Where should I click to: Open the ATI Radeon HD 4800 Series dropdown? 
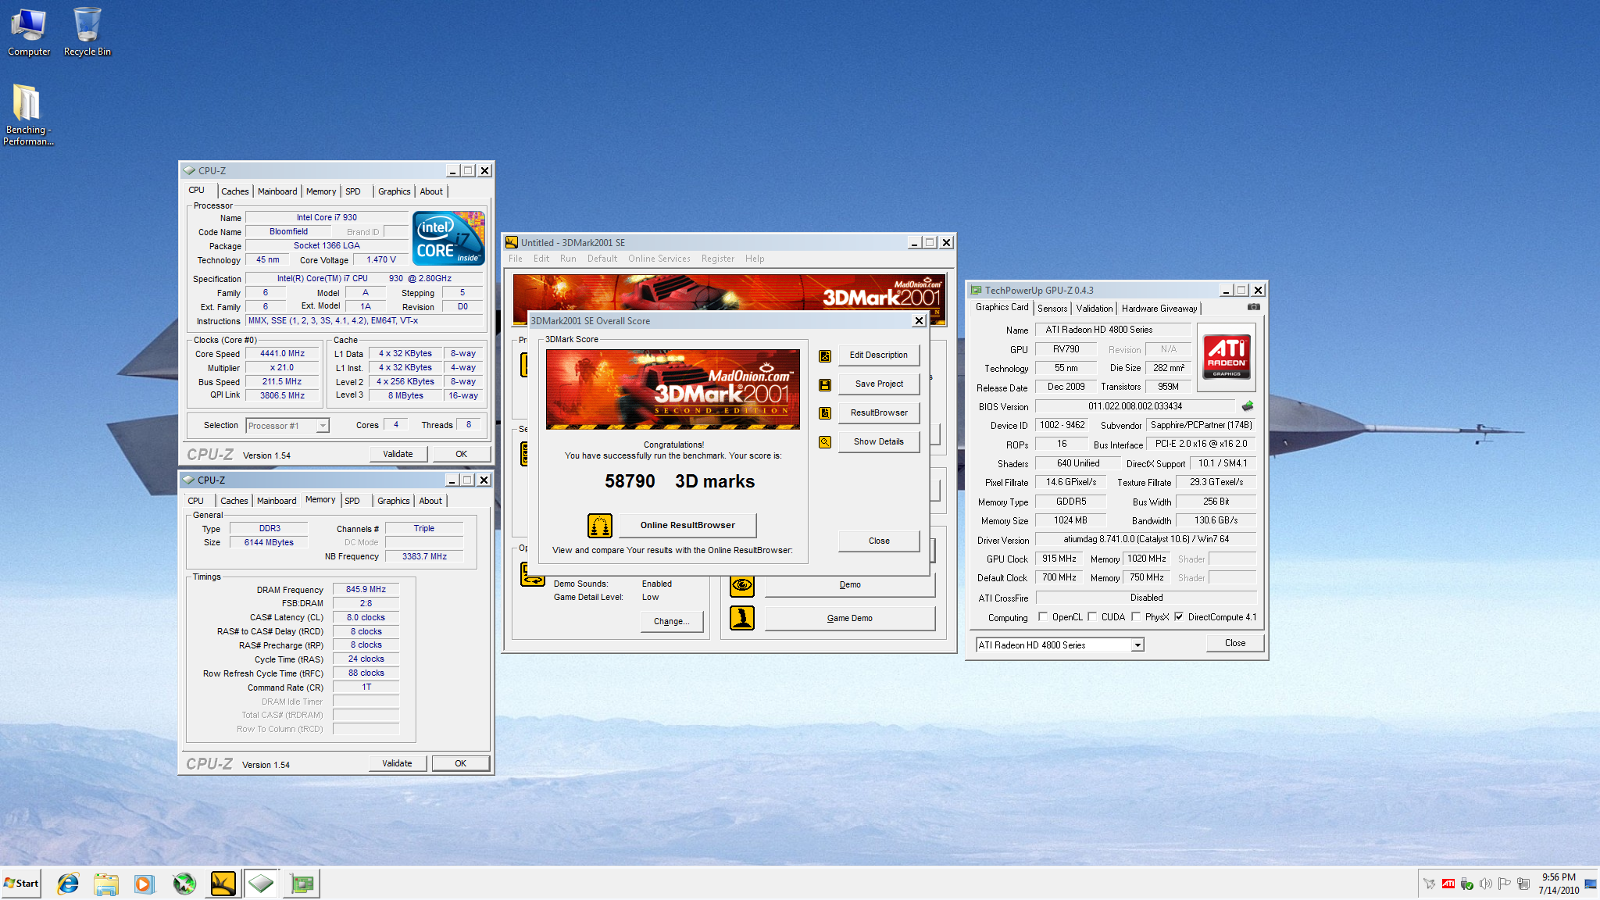pos(1137,645)
